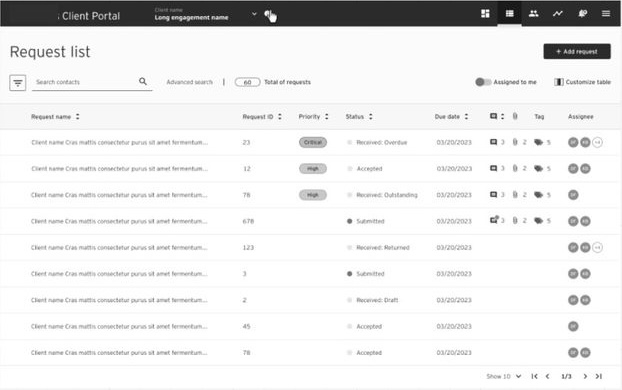The height and width of the screenshot is (390, 622).
Task: Click the Assignee column header
Action: pos(581,117)
